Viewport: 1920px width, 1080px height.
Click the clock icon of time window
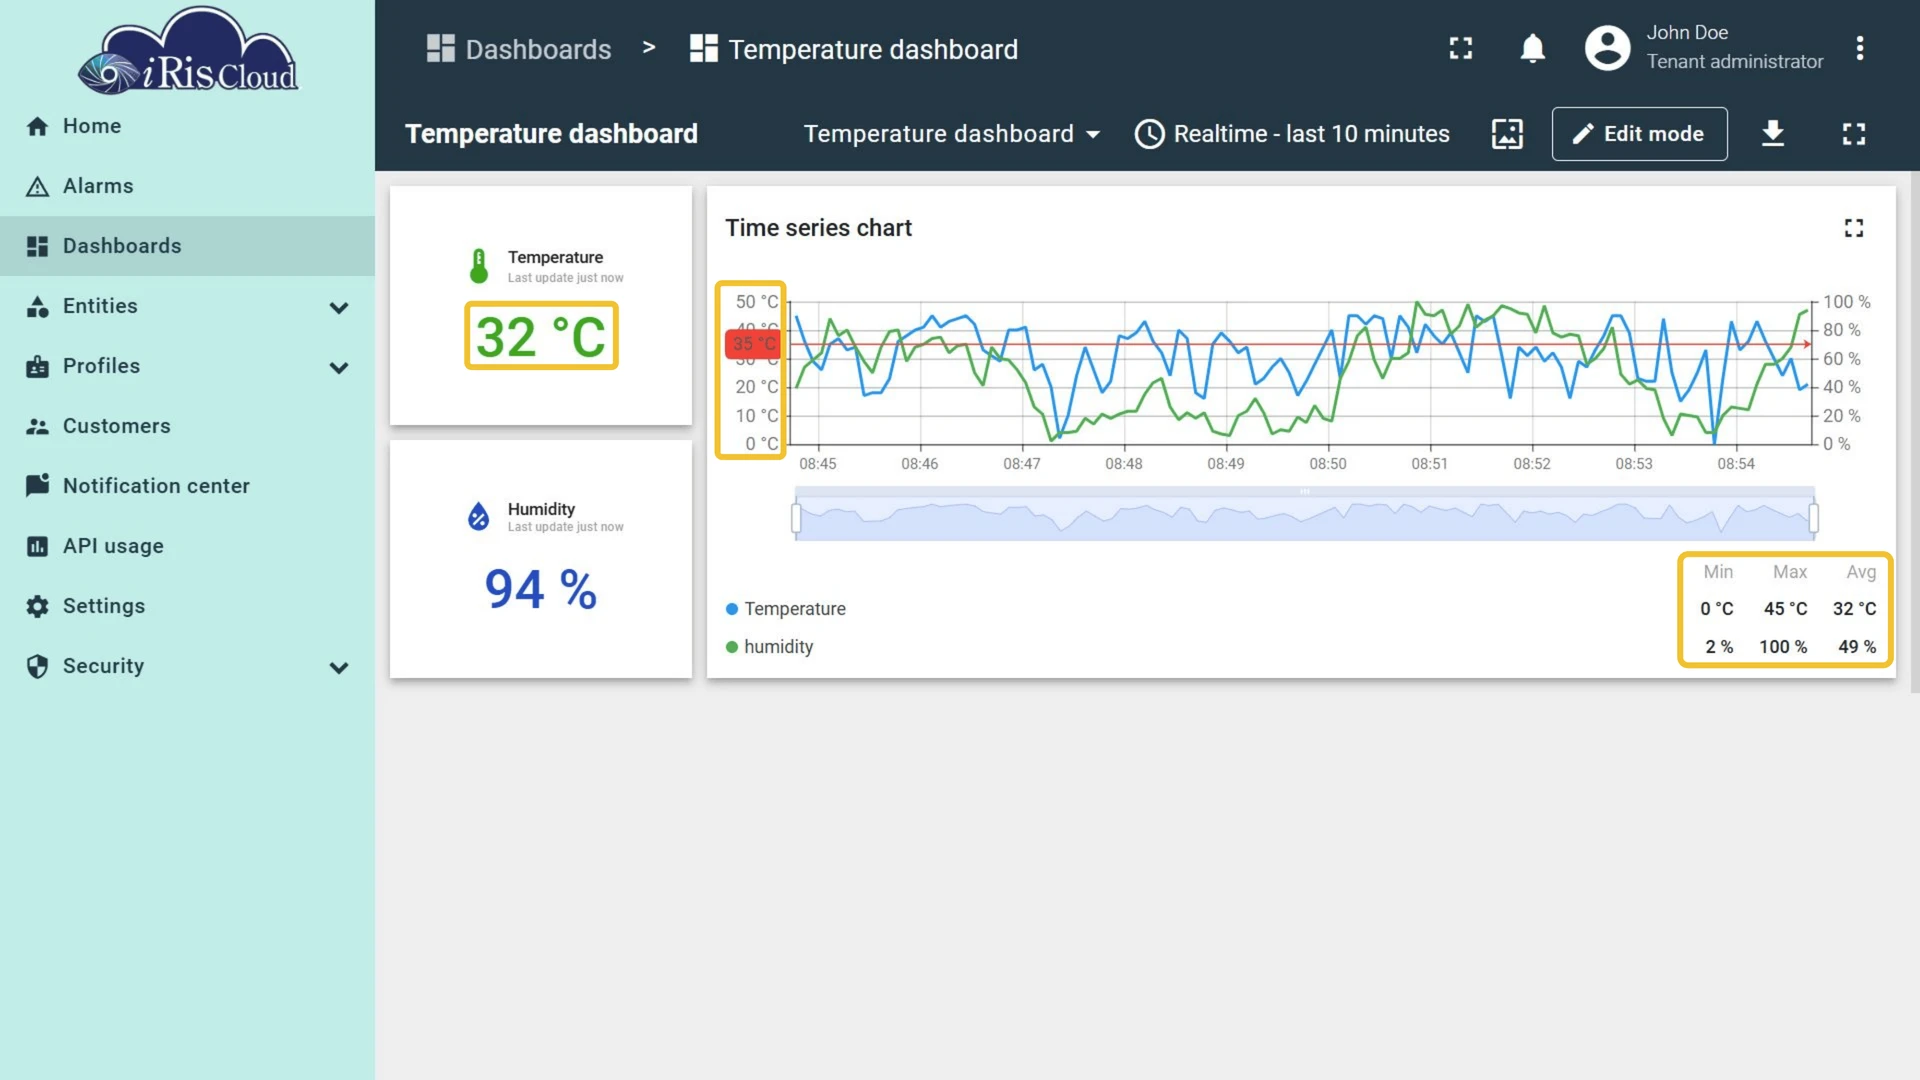pyautogui.click(x=1150, y=134)
